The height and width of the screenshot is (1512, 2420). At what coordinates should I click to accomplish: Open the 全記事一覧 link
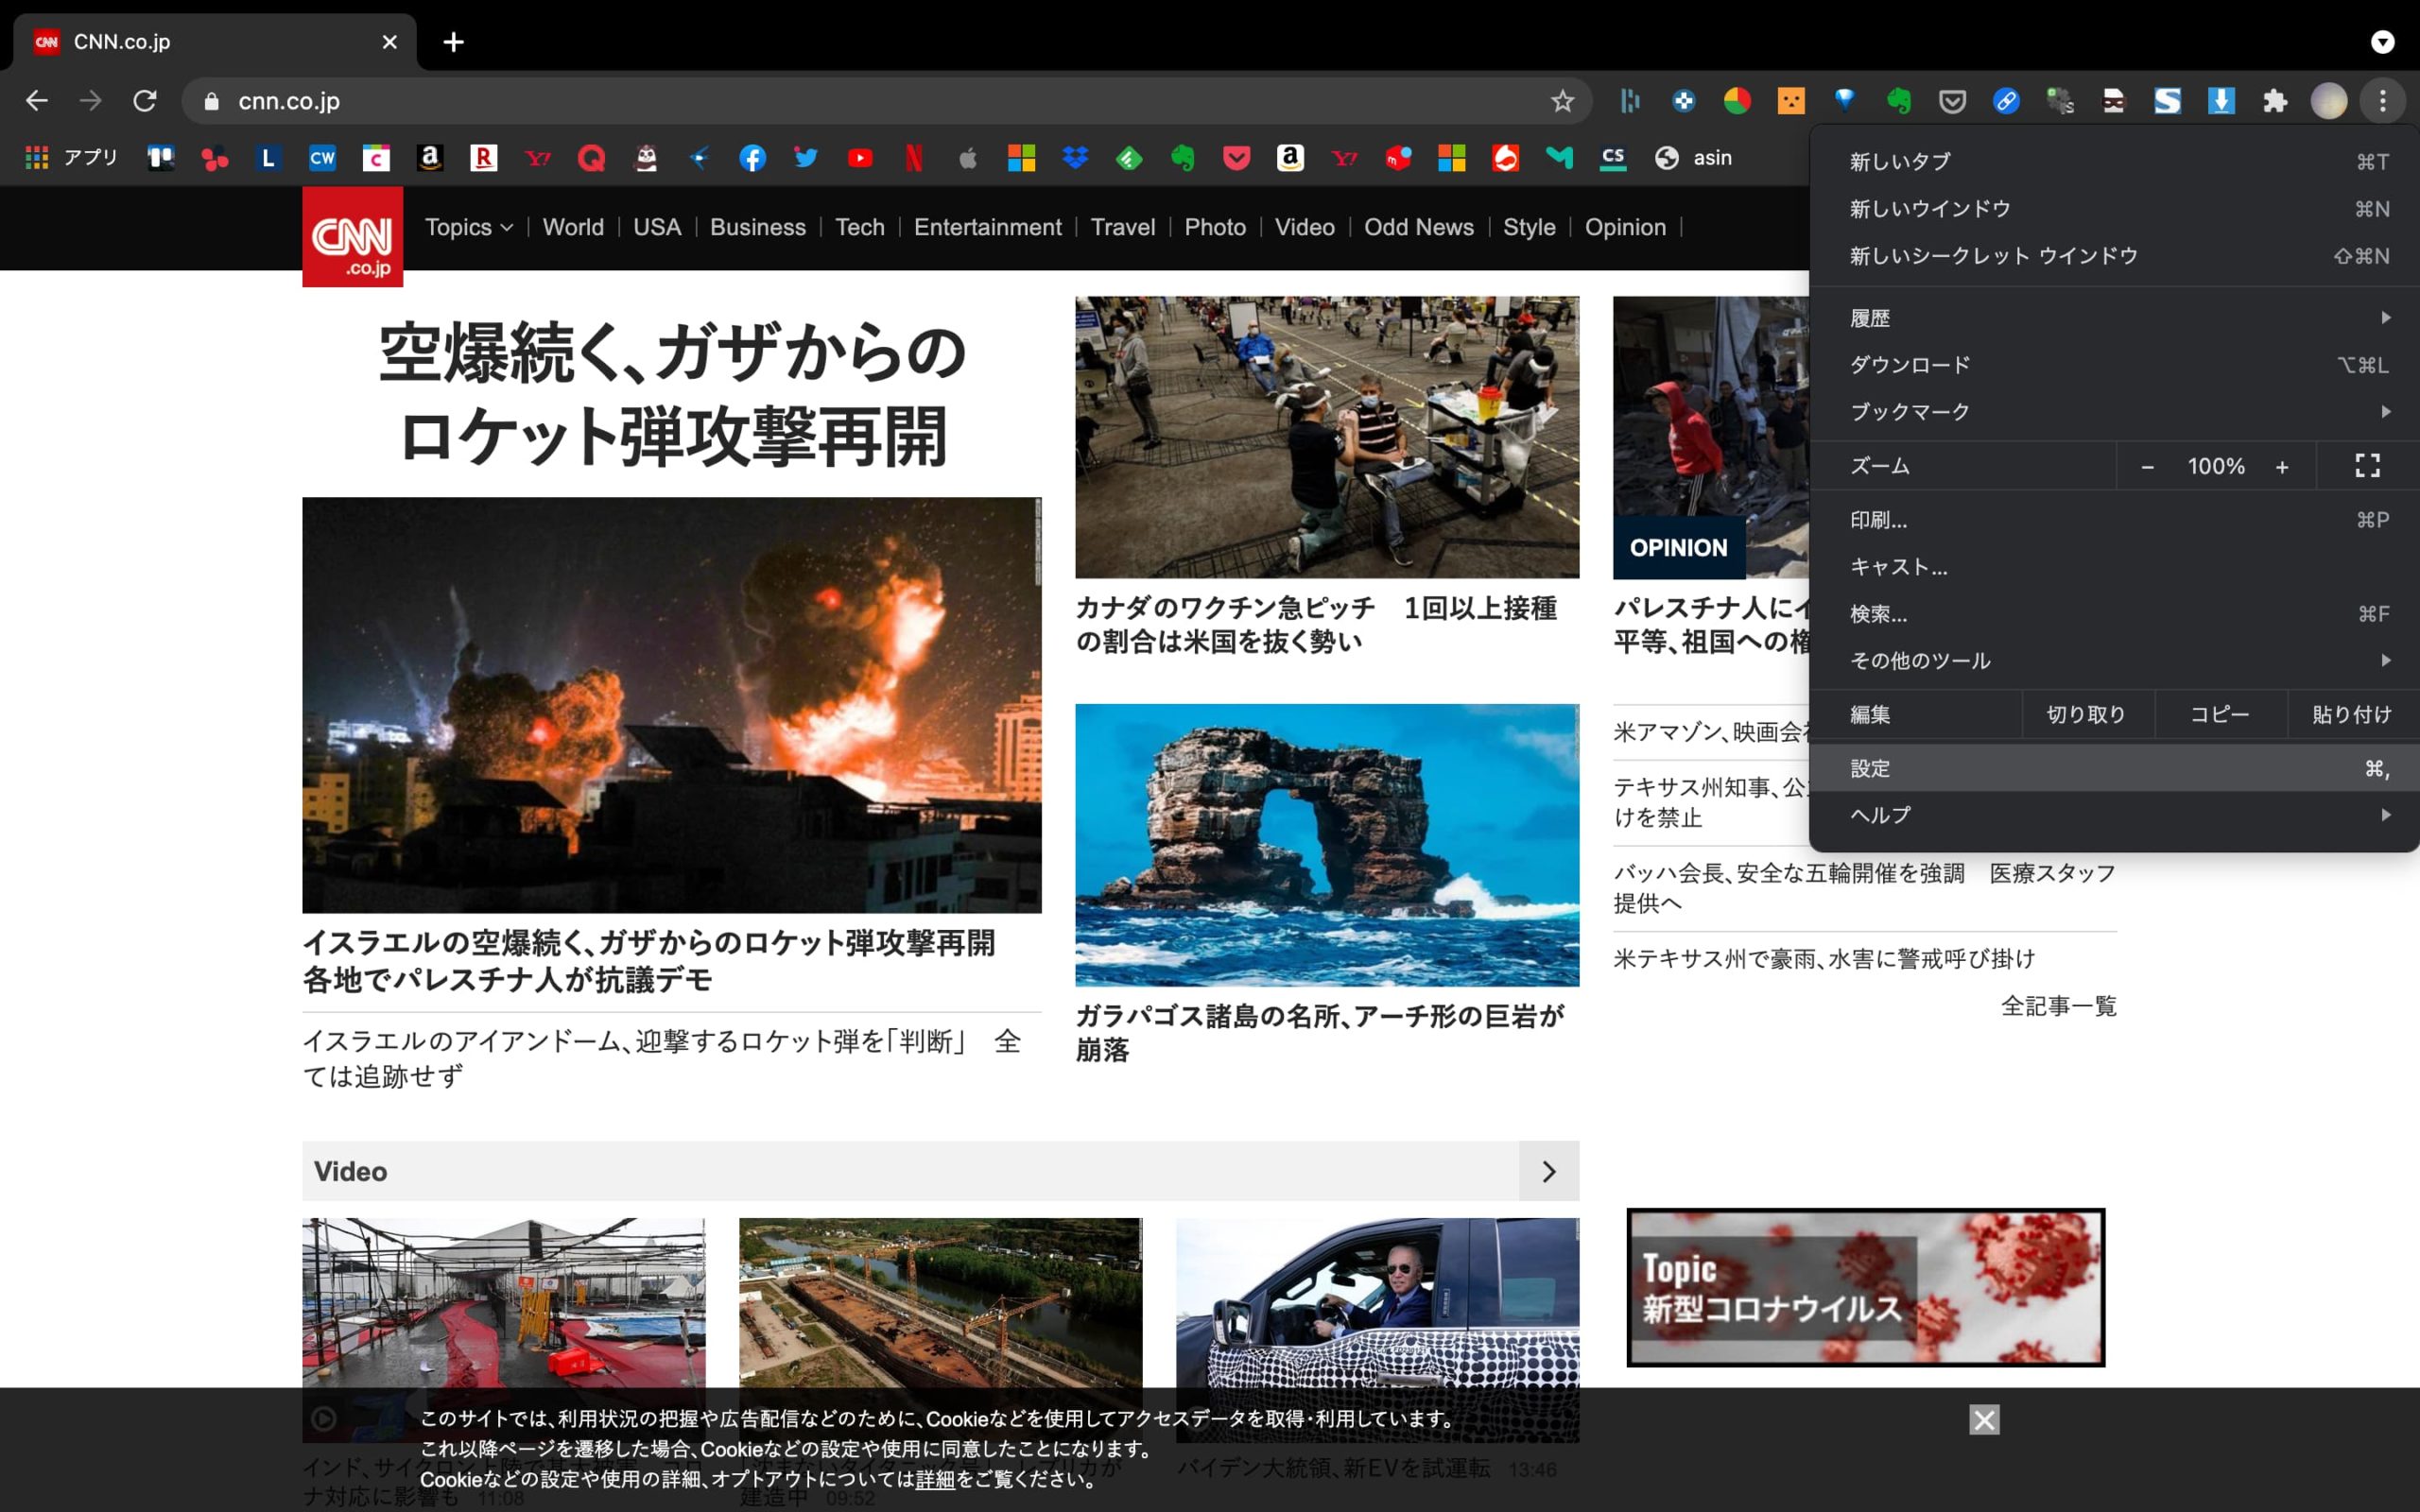pos(2058,1006)
